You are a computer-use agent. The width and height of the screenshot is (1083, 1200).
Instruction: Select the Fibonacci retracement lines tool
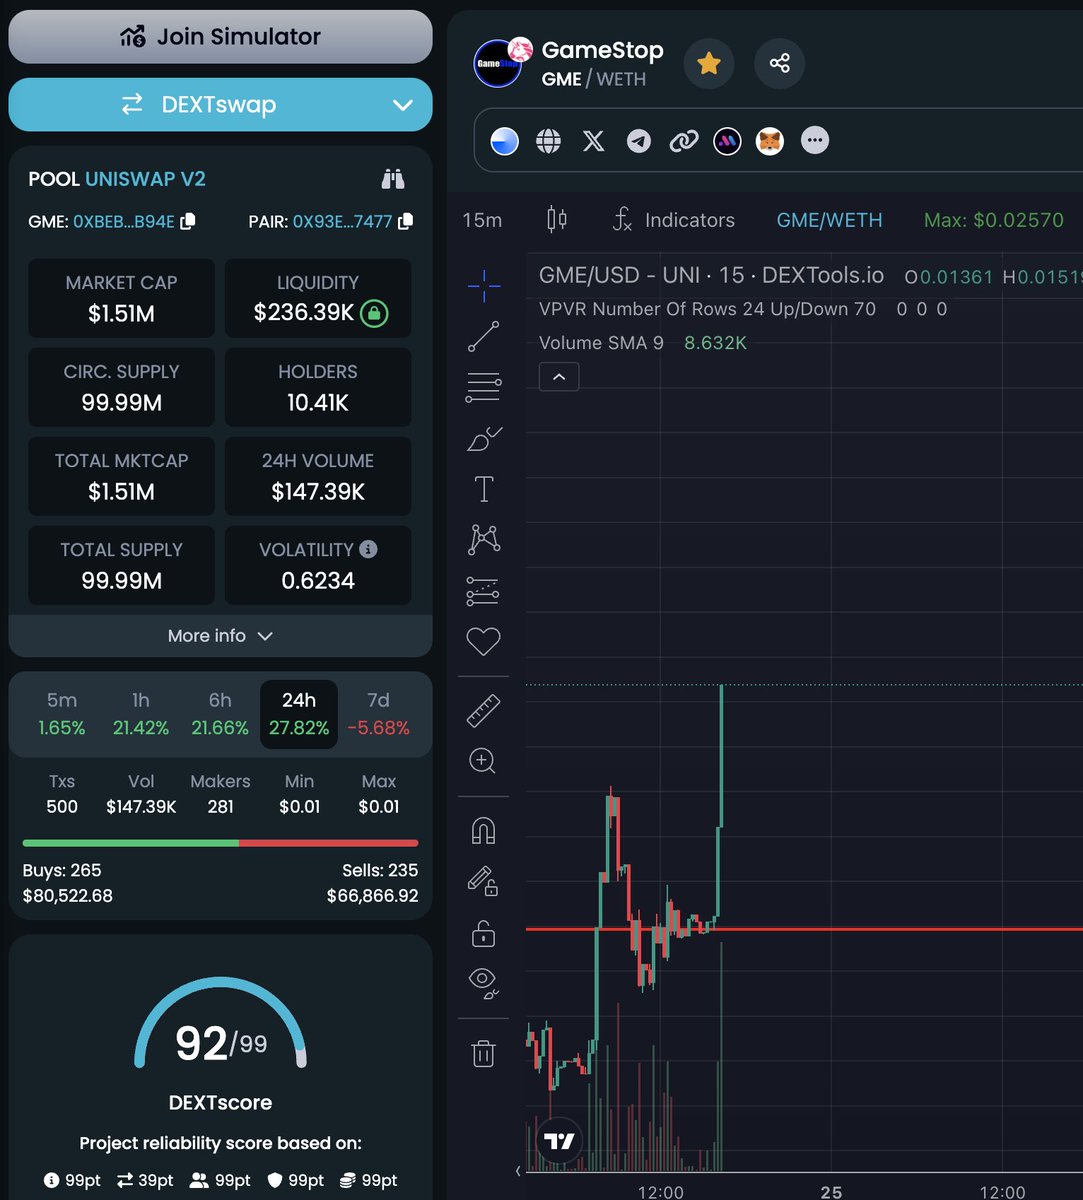[484, 387]
